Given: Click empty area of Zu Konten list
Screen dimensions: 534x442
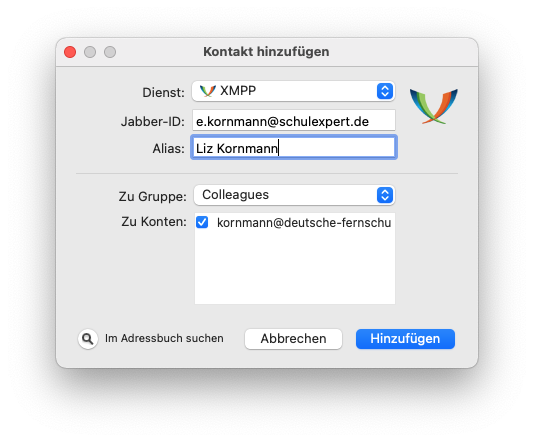Looking at the screenshot, I should pos(295,267).
